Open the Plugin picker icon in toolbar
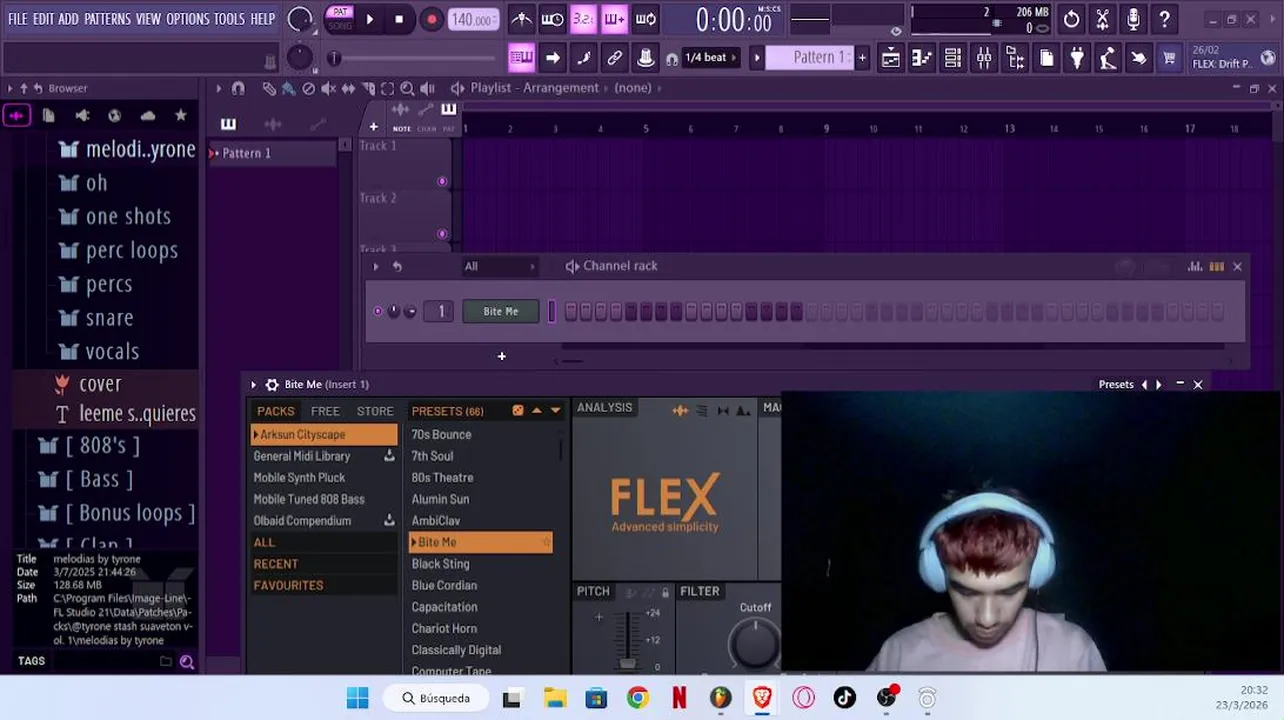Image resolution: width=1284 pixels, height=720 pixels. click(x=1077, y=58)
